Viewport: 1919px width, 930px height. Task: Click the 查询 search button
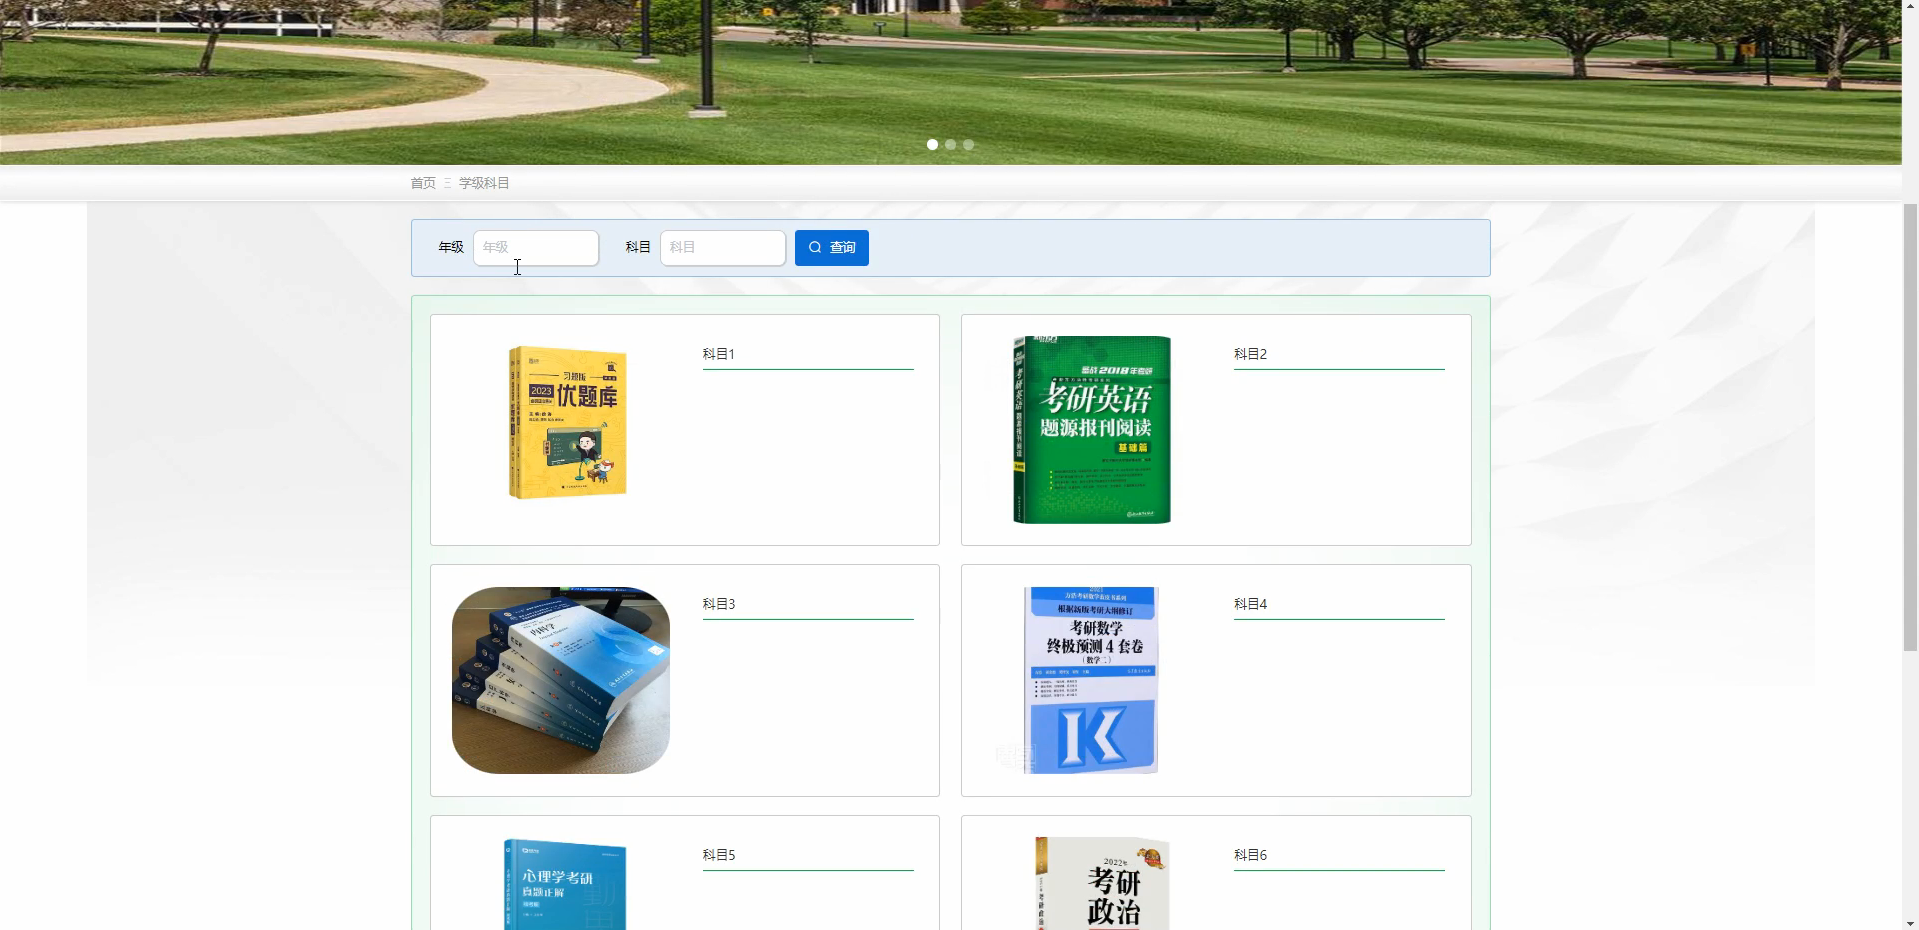tap(831, 248)
